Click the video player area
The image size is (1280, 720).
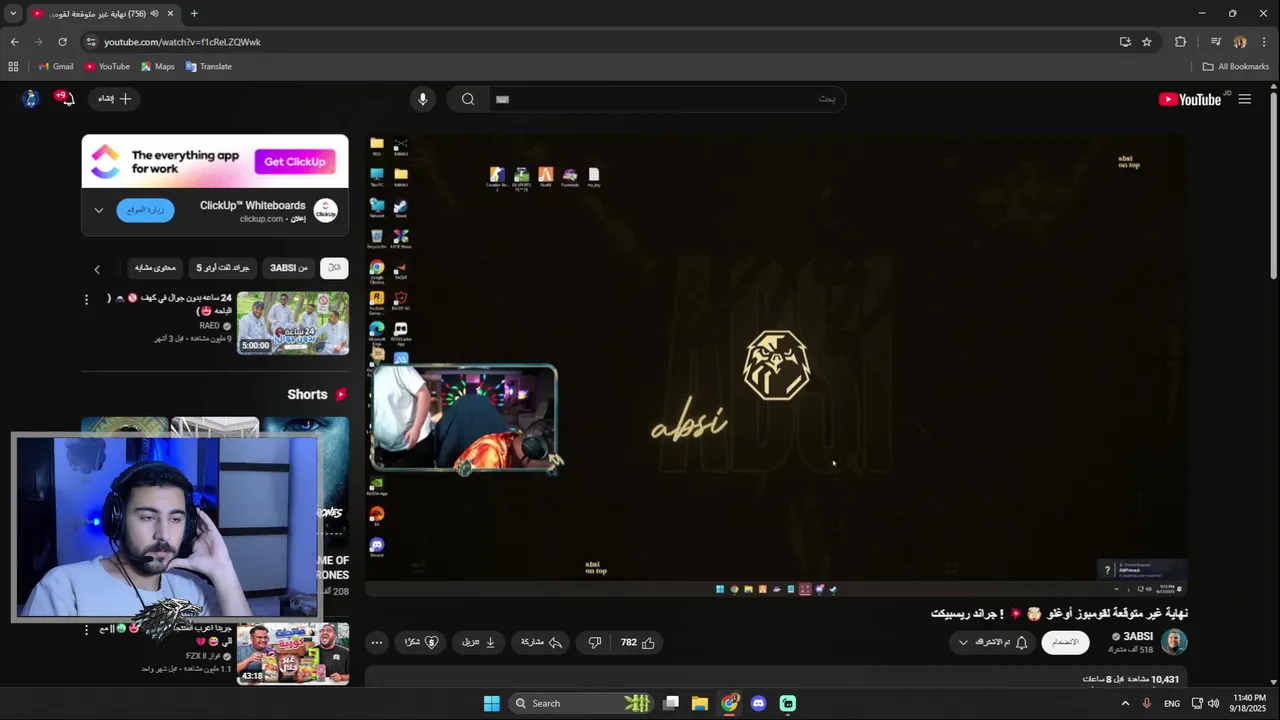pyautogui.click(x=776, y=365)
